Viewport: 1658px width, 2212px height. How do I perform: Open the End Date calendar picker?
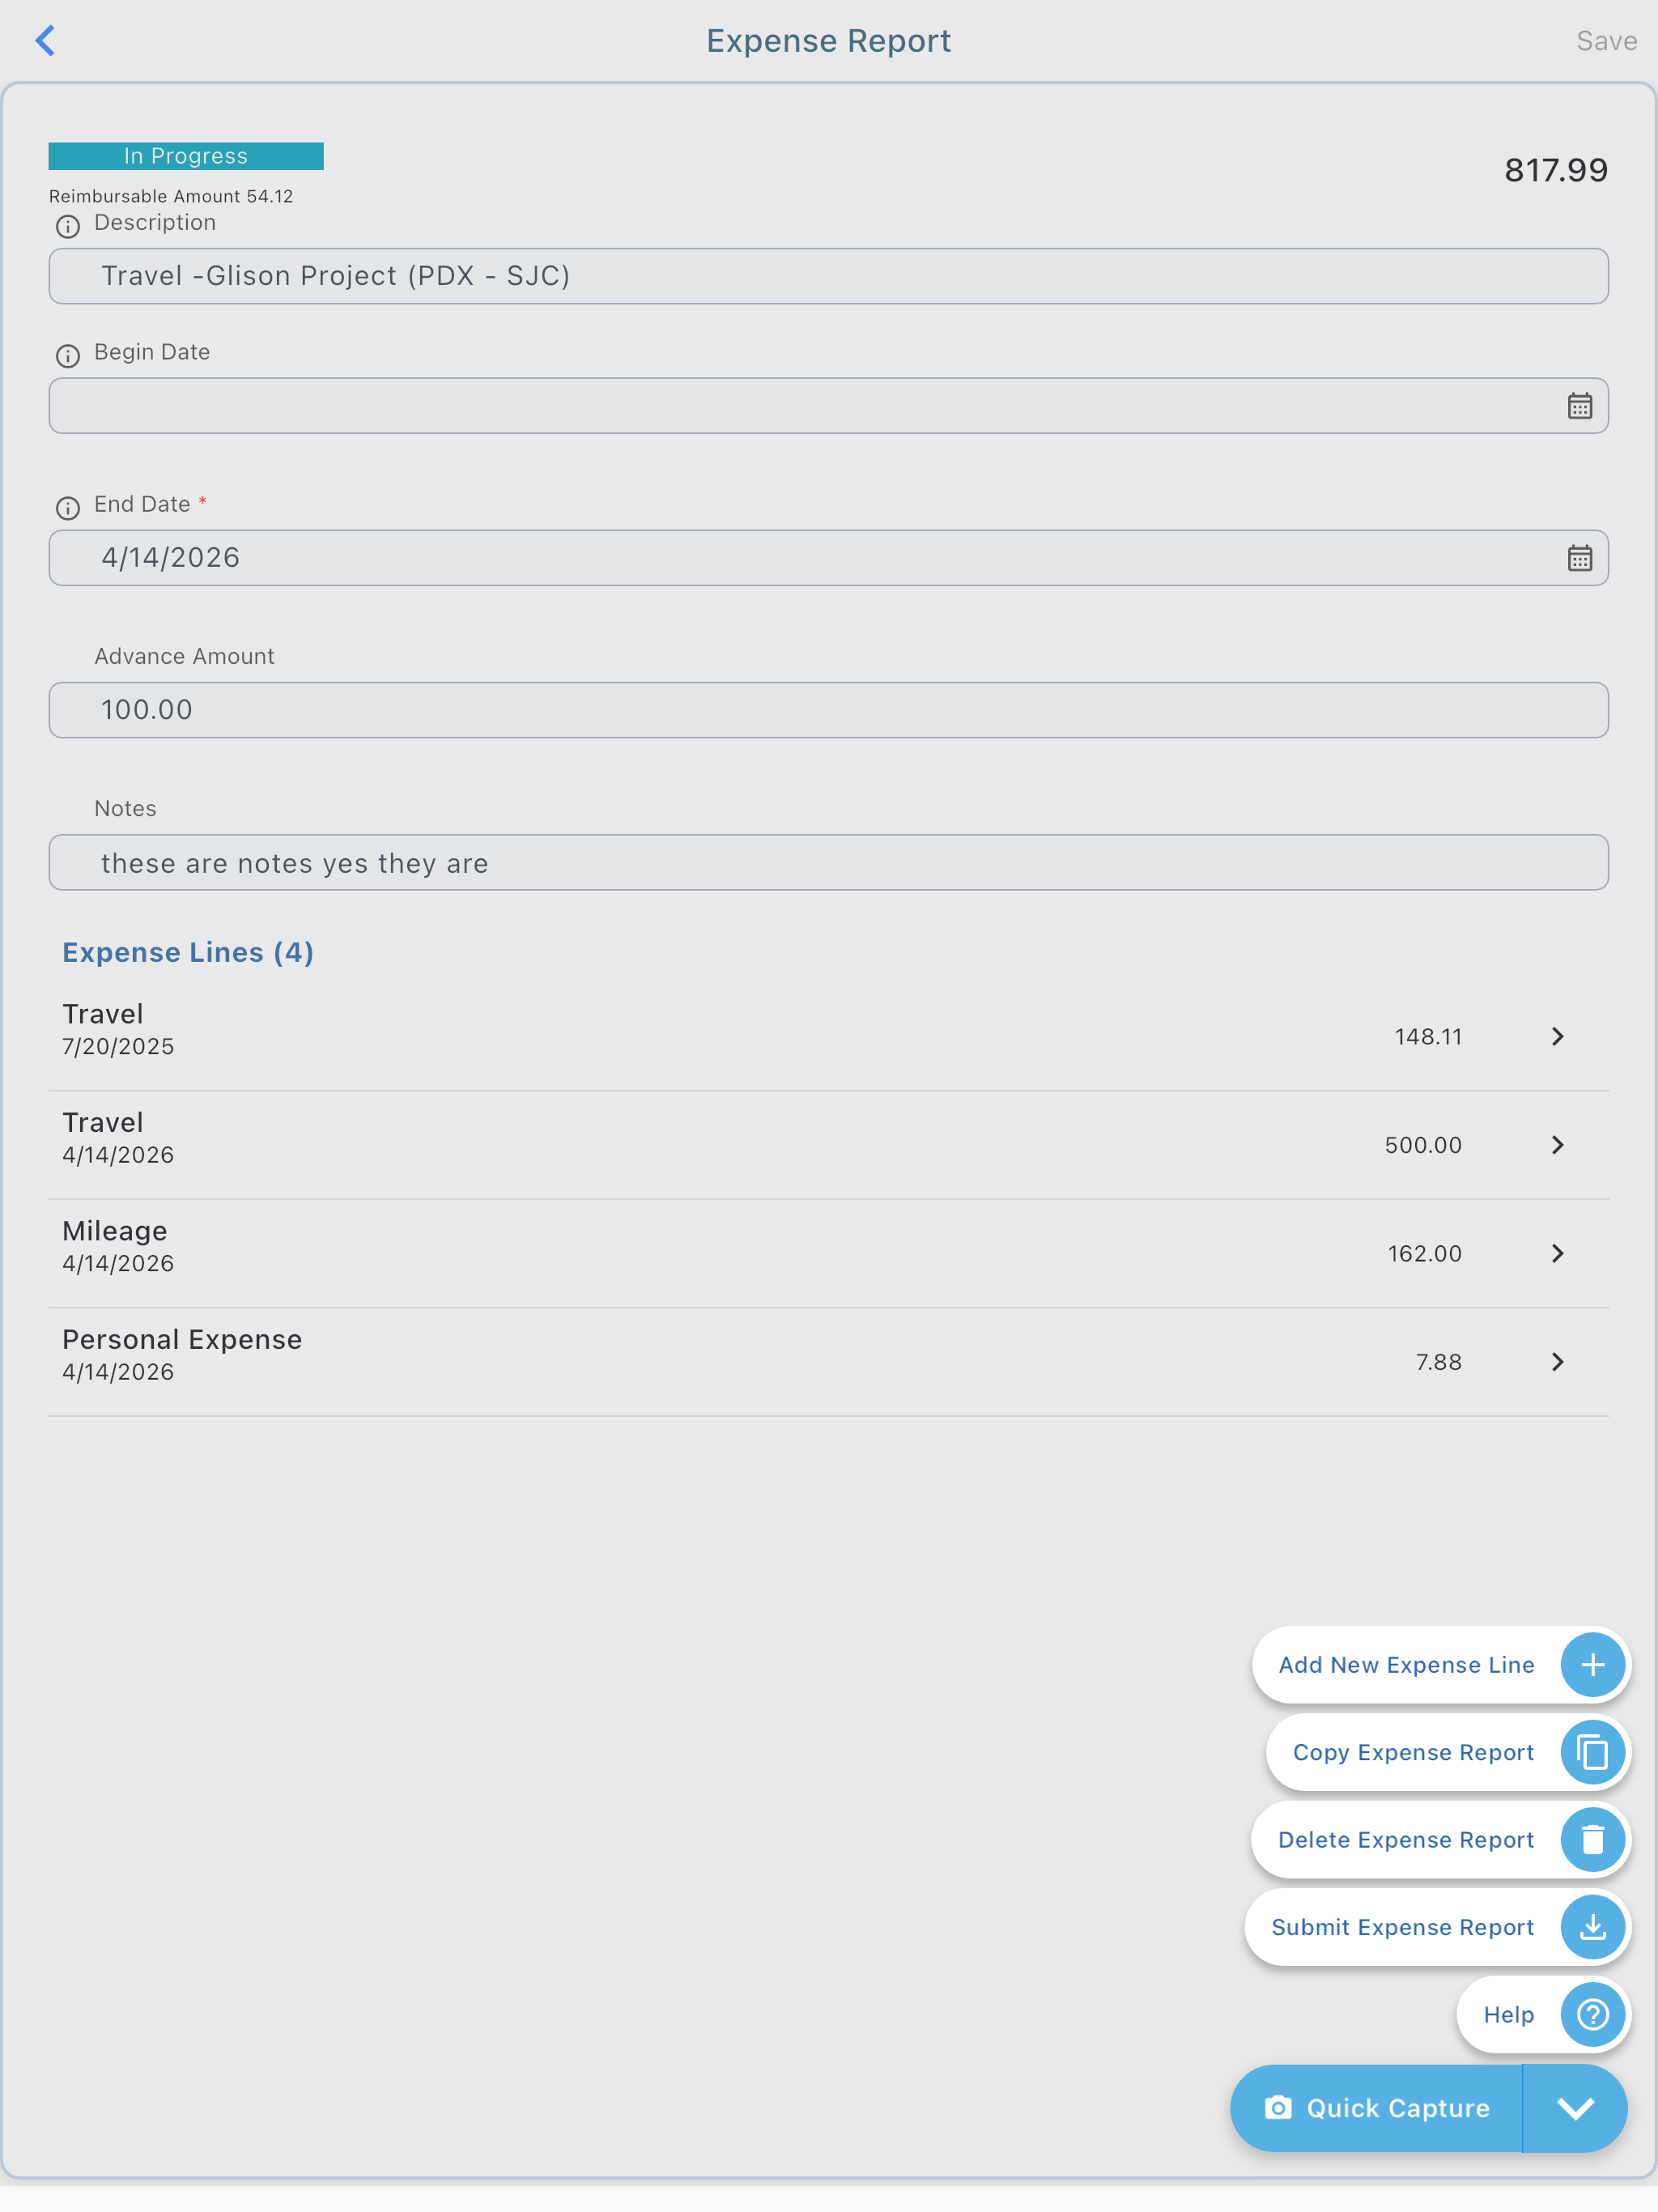(x=1579, y=558)
